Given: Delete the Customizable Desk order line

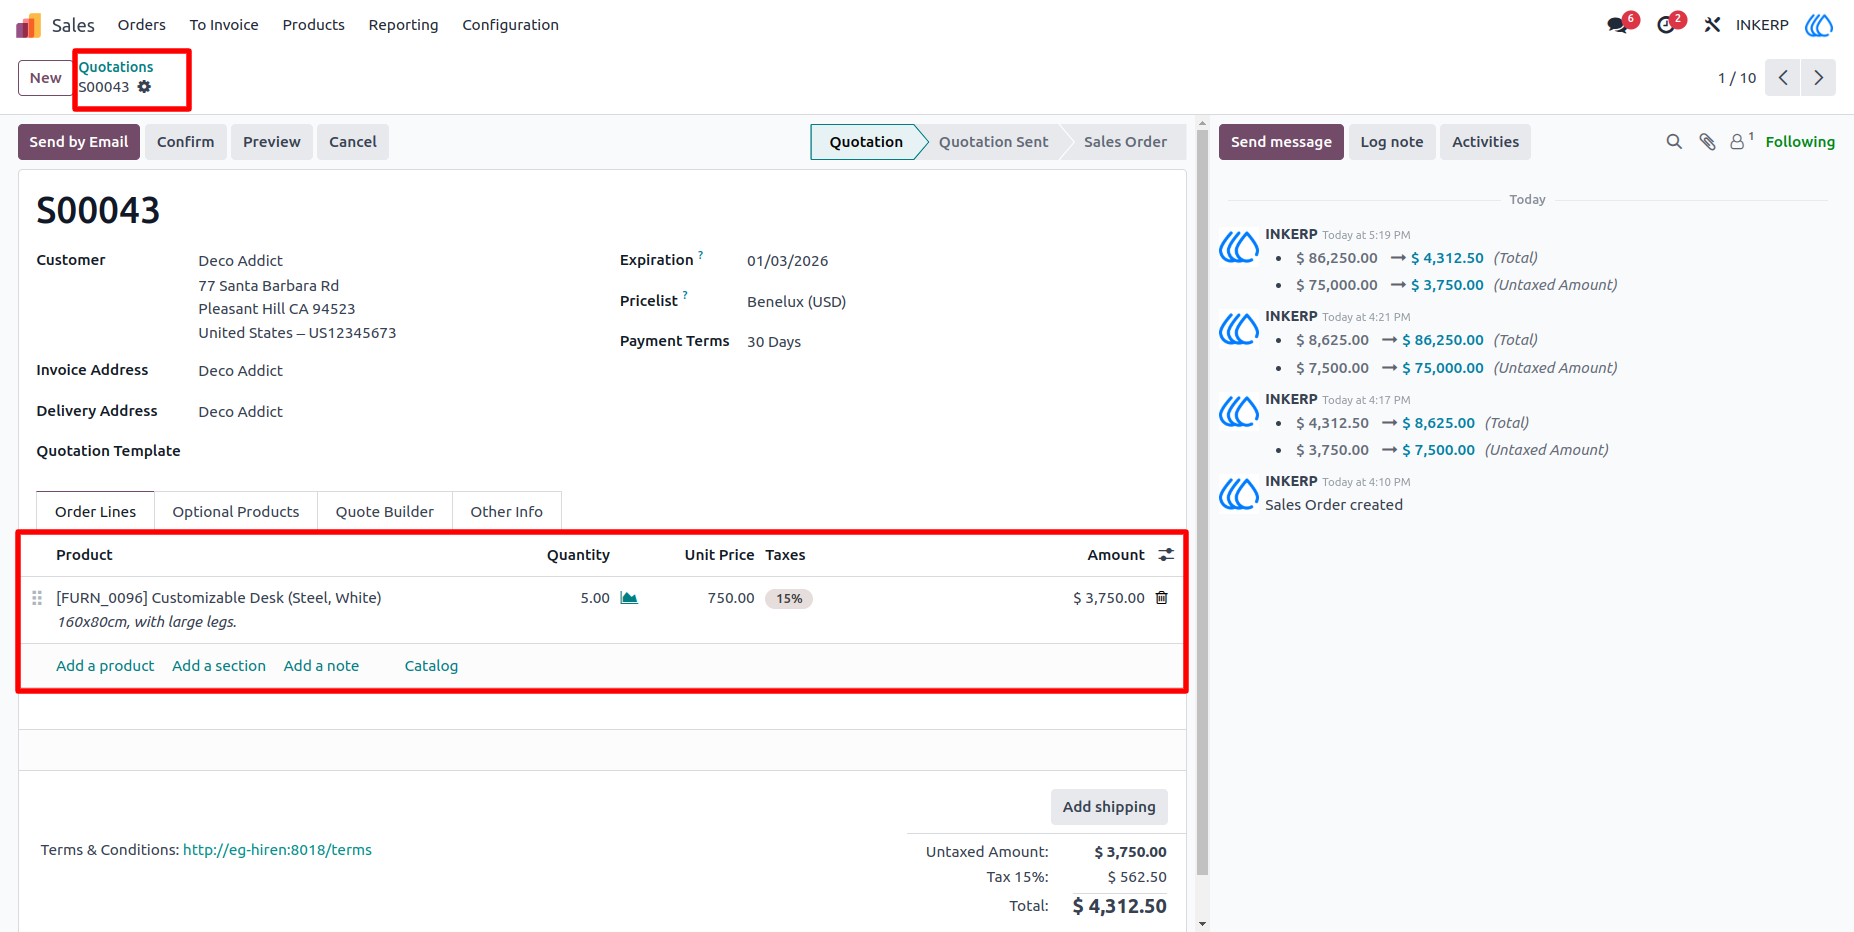Looking at the screenshot, I should click(x=1162, y=598).
